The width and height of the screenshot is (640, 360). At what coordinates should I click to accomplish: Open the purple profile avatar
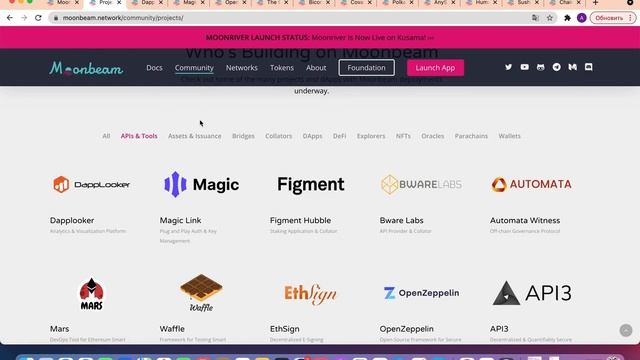click(582, 18)
